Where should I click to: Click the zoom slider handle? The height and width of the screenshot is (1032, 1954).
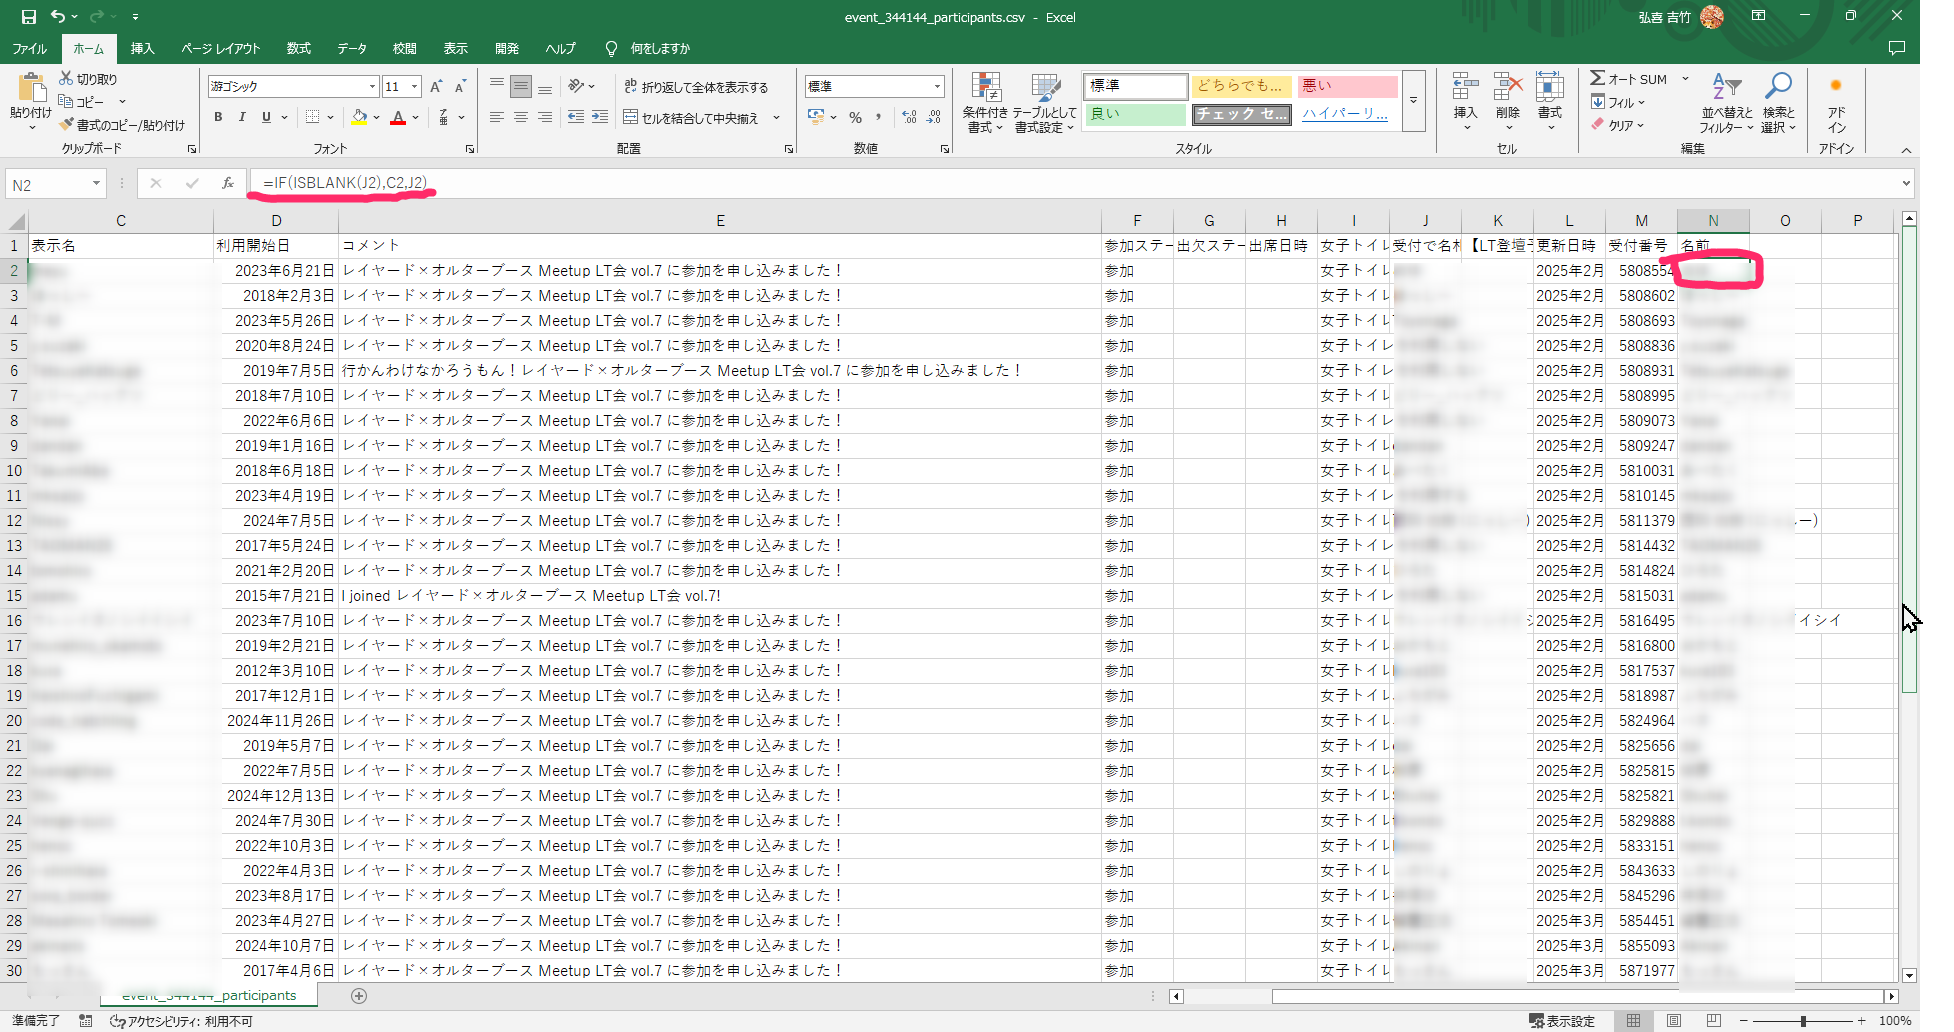[1803, 1021]
